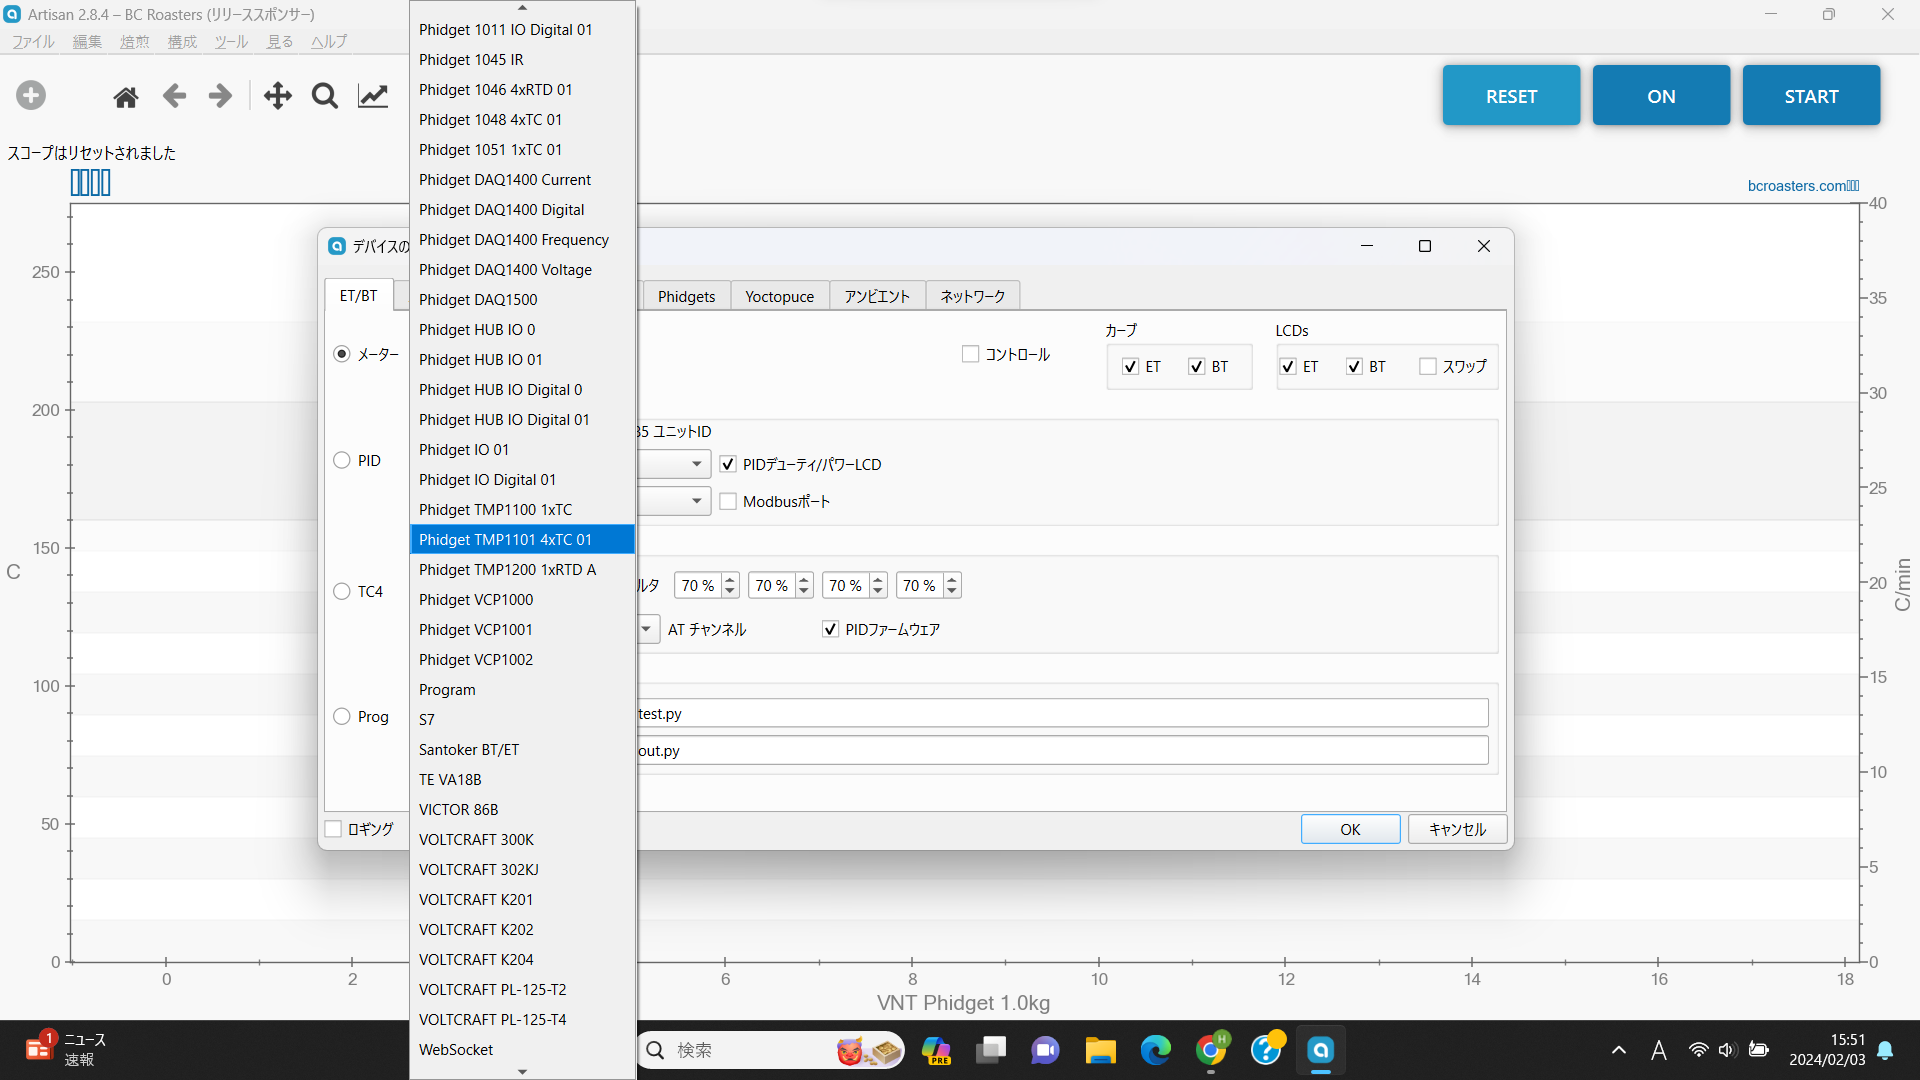Viewport: 1920px width, 1080px height.
Task: Enable the ロギング checkbox
Action: tap(334, 829)
